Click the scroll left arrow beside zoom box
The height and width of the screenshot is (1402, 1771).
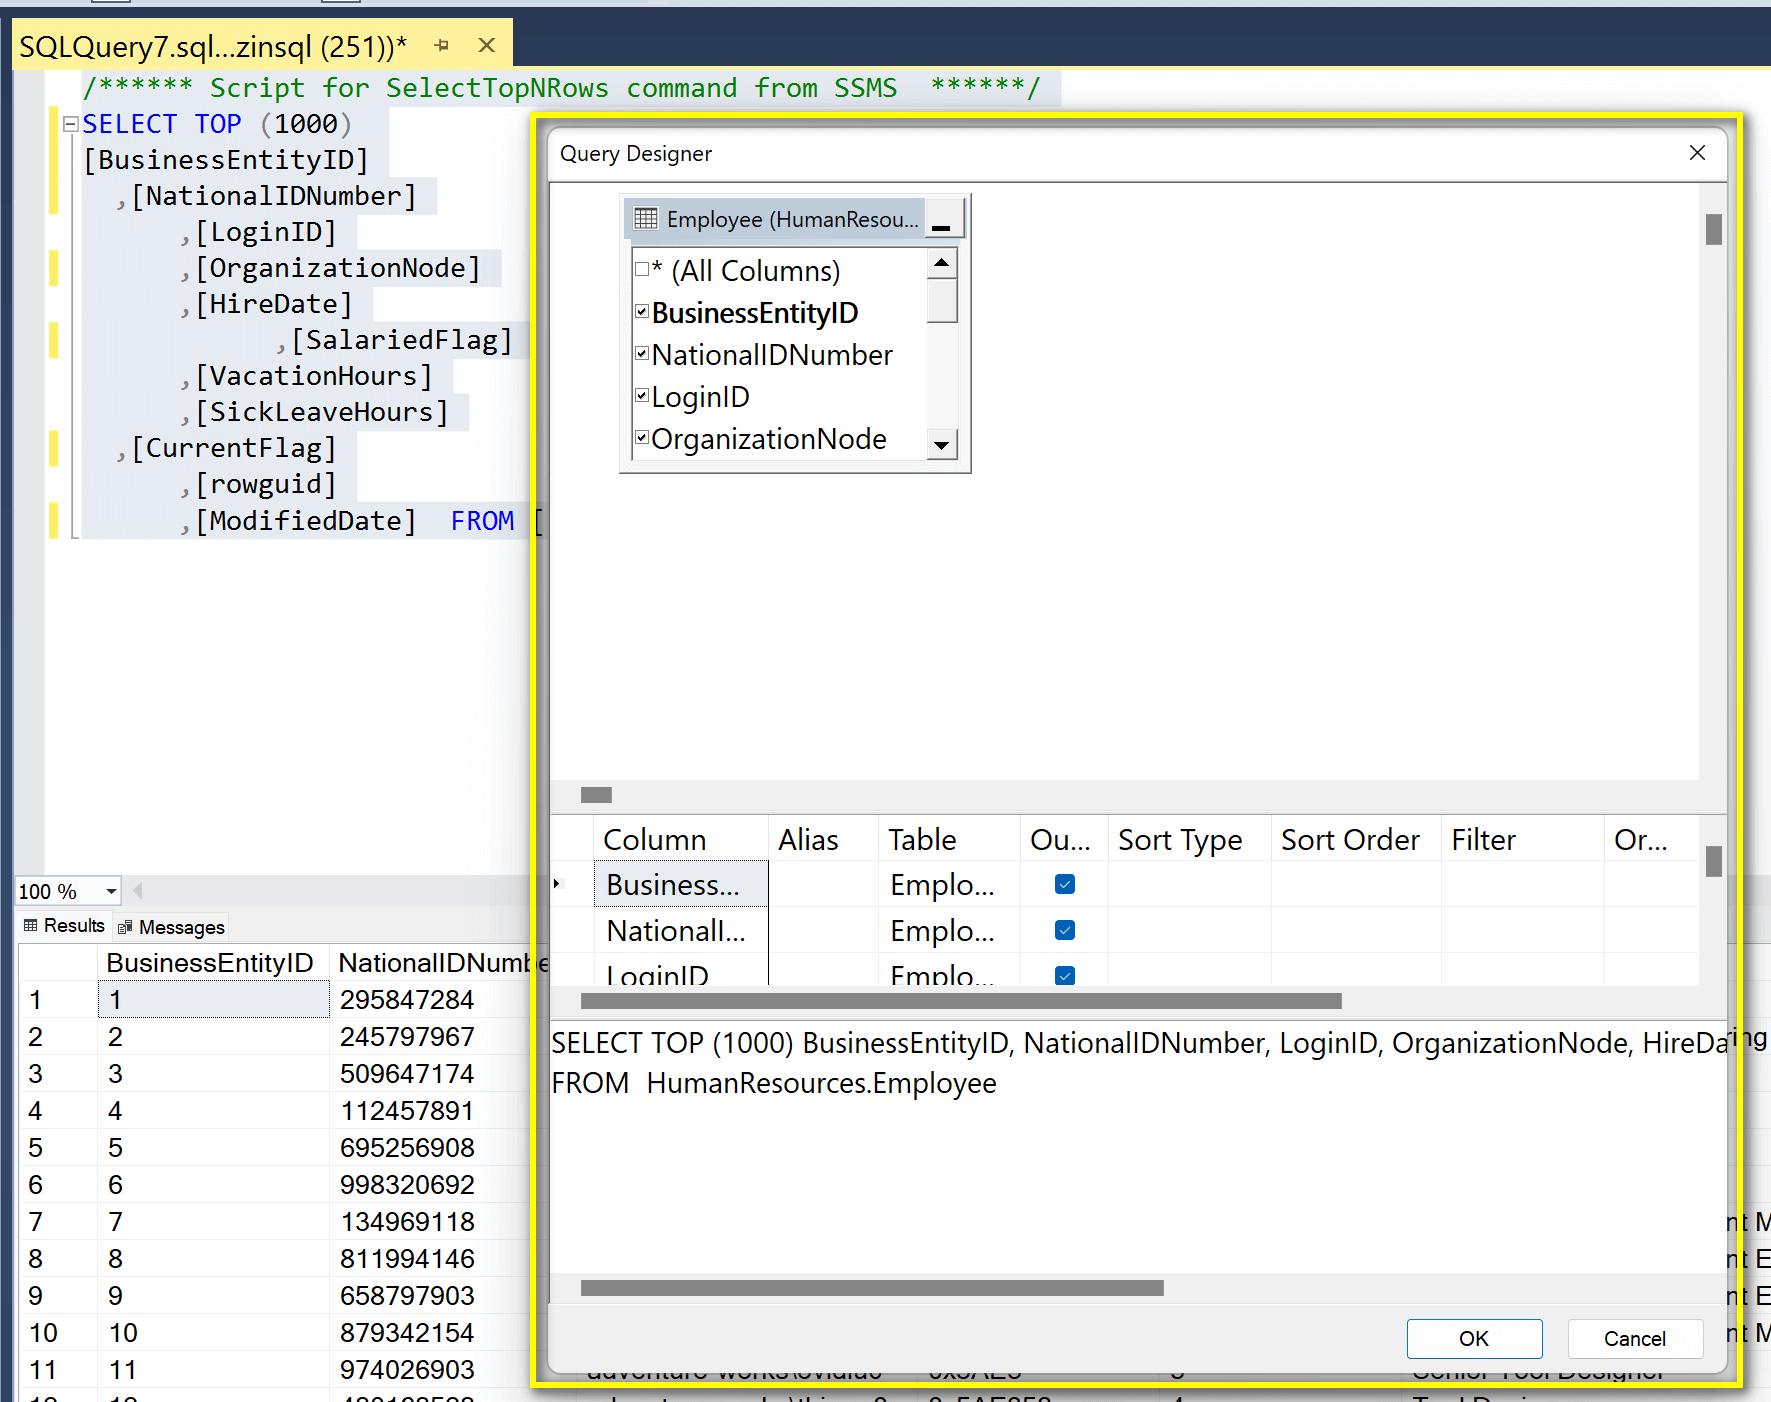pos(138,890)
